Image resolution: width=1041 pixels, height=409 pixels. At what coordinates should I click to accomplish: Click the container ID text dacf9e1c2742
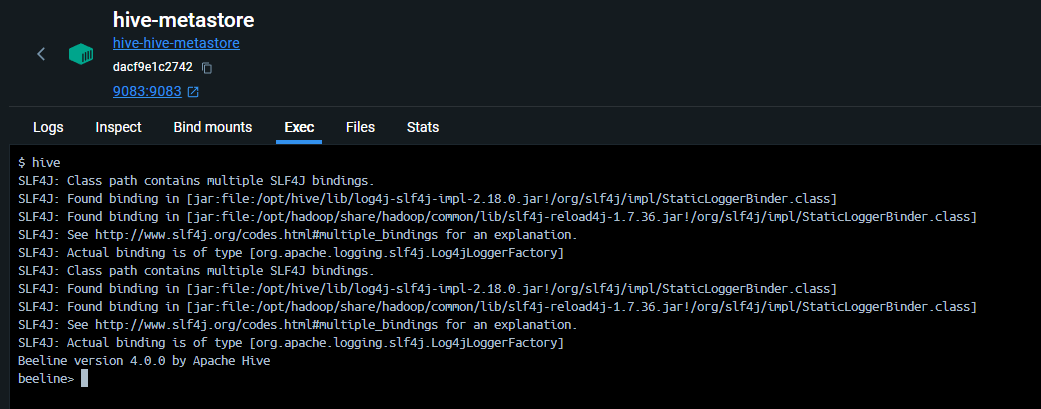(153, 68)
